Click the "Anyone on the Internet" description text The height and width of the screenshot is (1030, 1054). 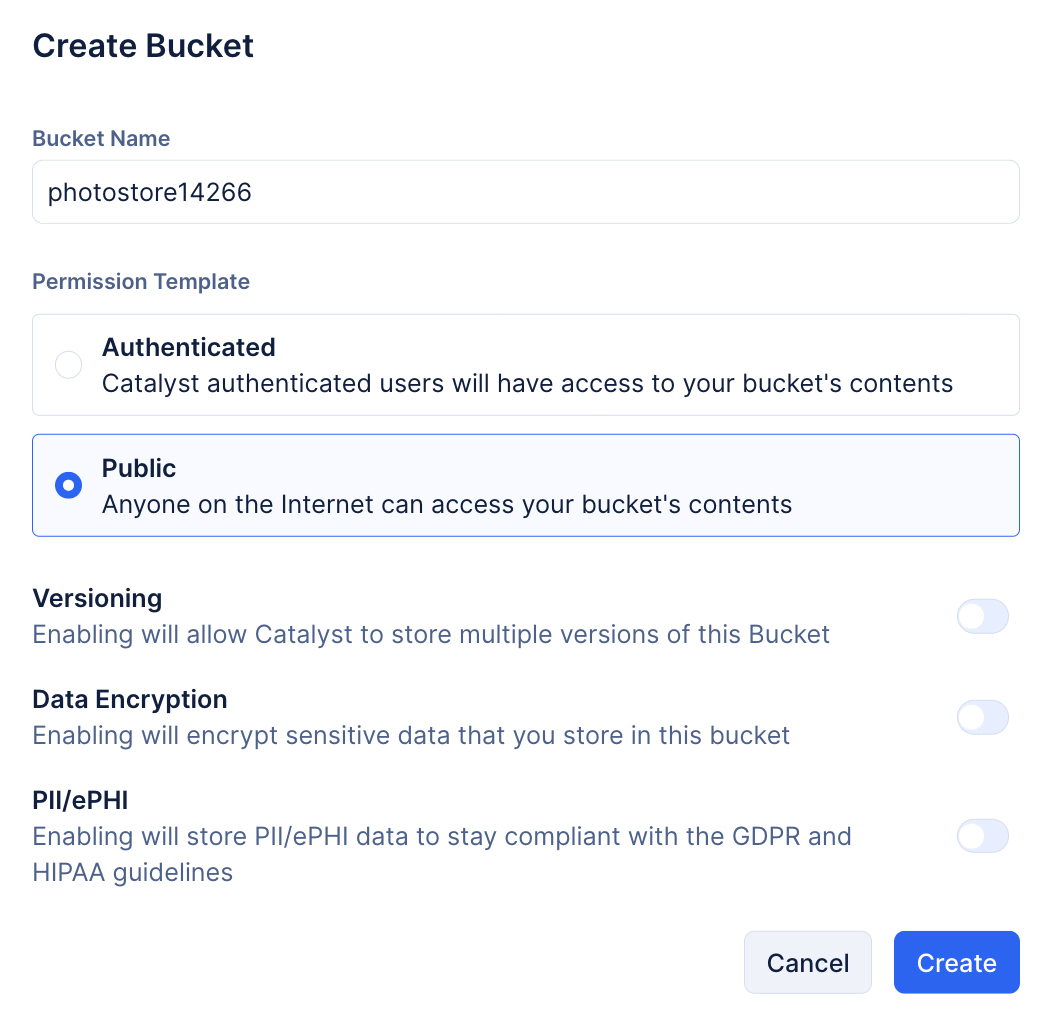click(447, 504)
